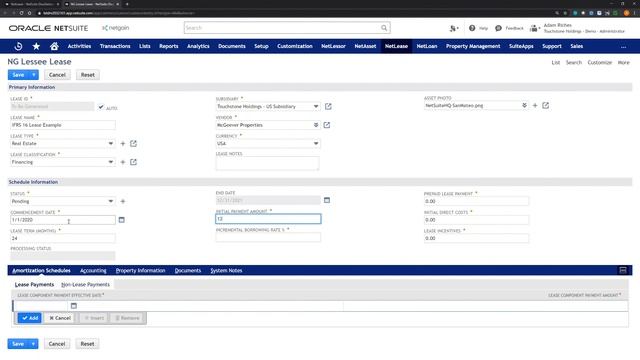Expand the Lease Type dropdown
The height and width of the screenshot is (360, 640).
click(111, 144)
